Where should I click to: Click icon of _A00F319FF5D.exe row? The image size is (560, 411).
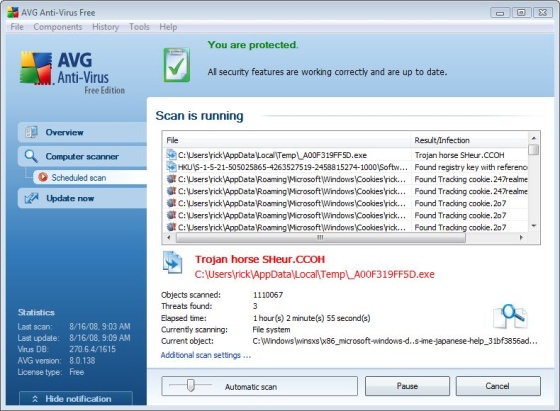(171, 155)
